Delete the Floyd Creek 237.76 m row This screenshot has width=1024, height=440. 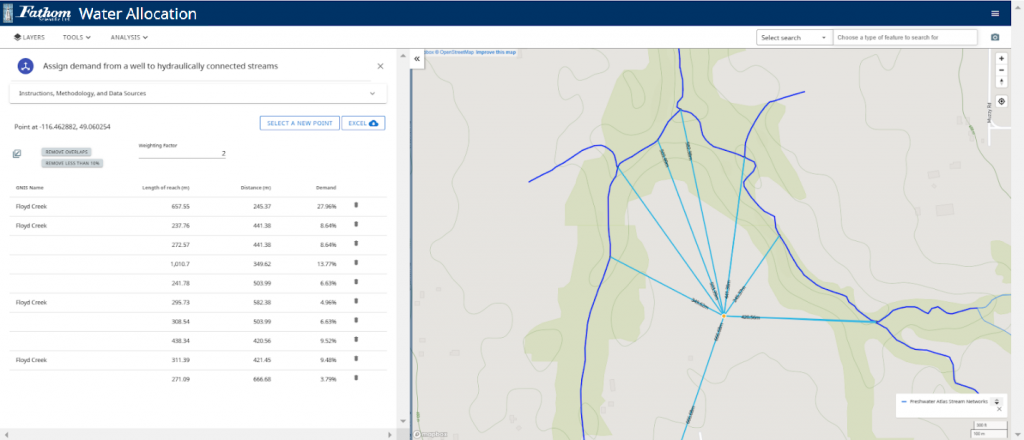356,225
